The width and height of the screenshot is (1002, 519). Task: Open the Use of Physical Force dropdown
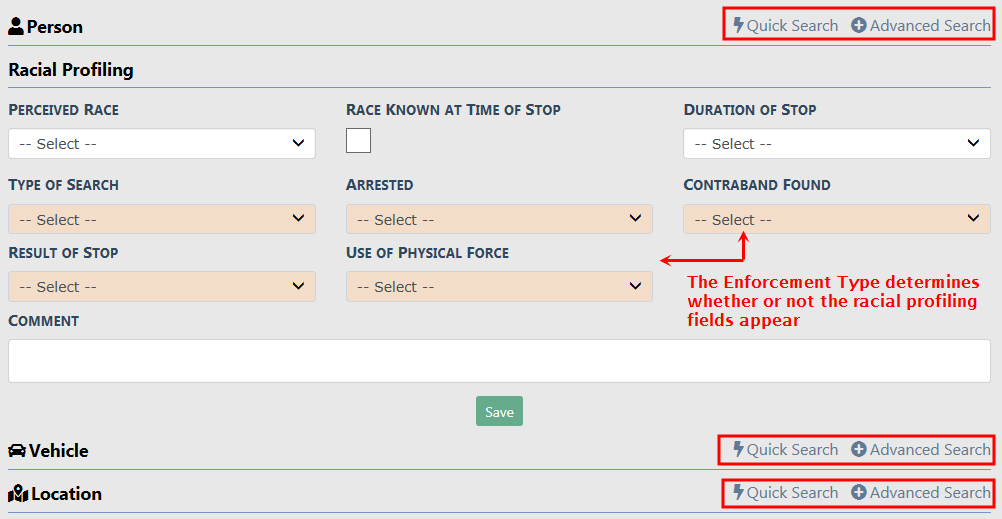point(499,287)
